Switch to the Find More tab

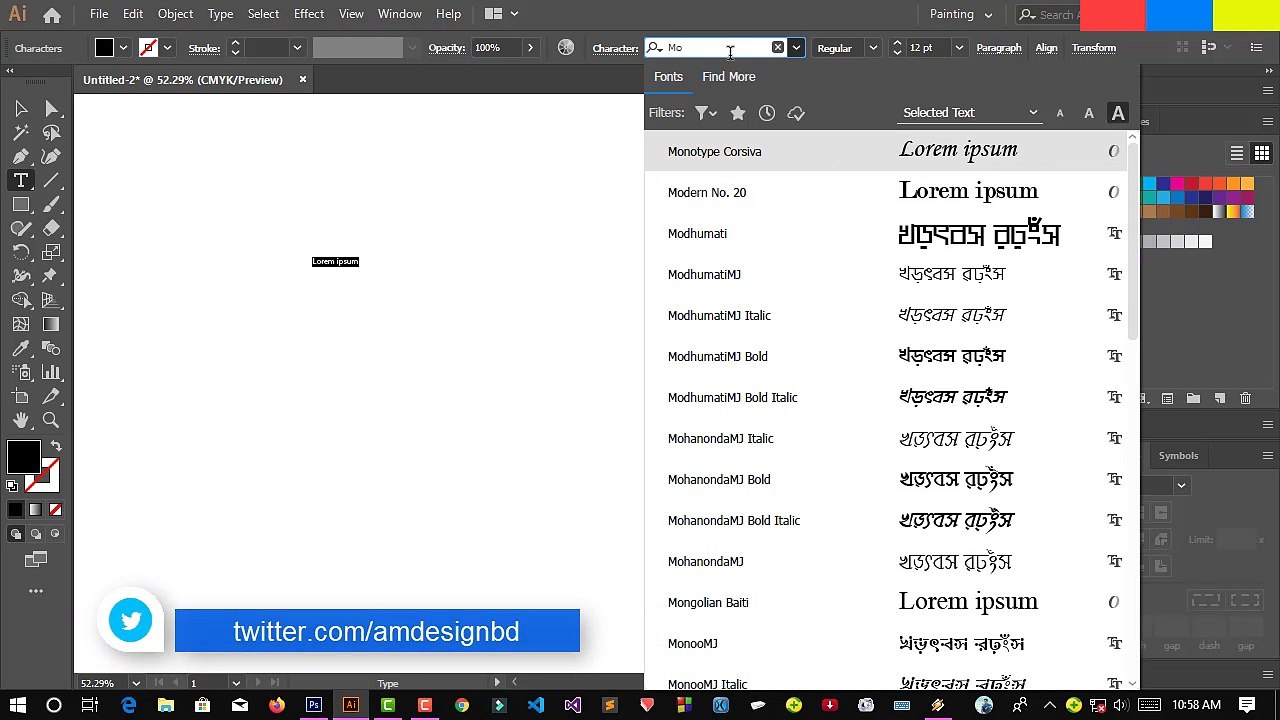click(729, 77)
